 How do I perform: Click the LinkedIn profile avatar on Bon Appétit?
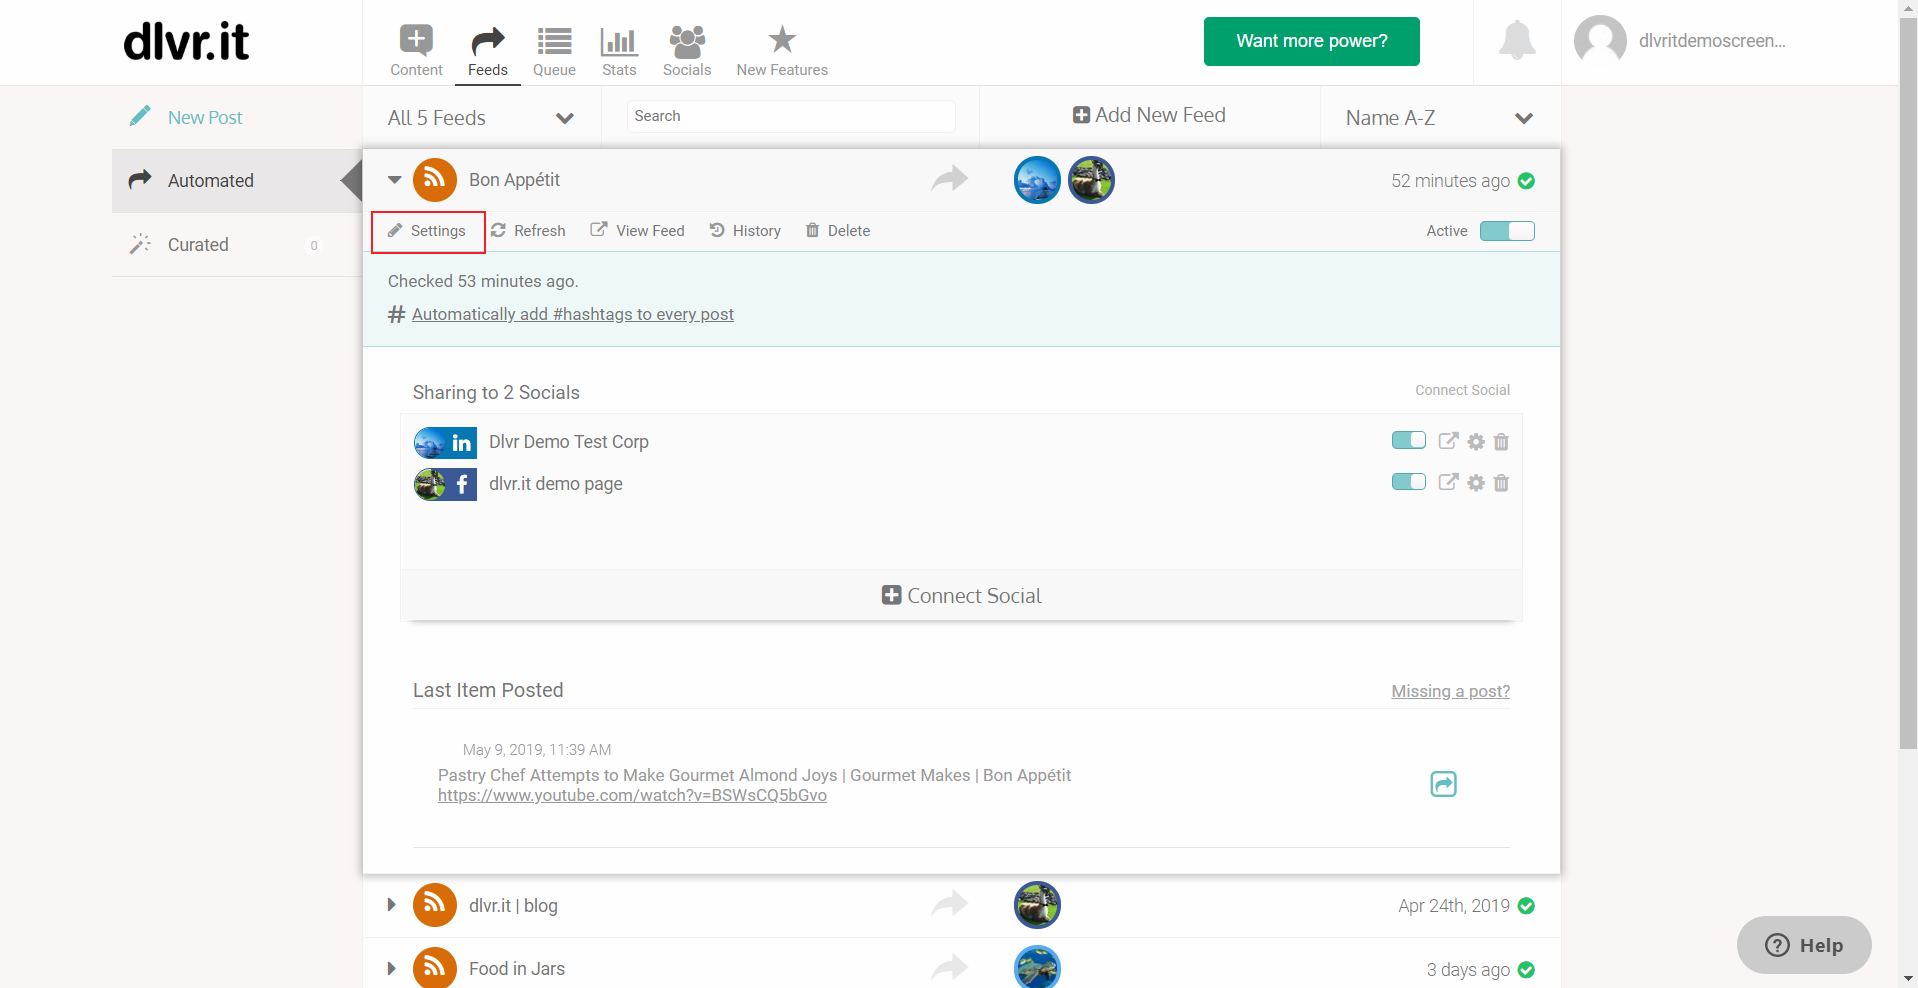point(1038,180)
